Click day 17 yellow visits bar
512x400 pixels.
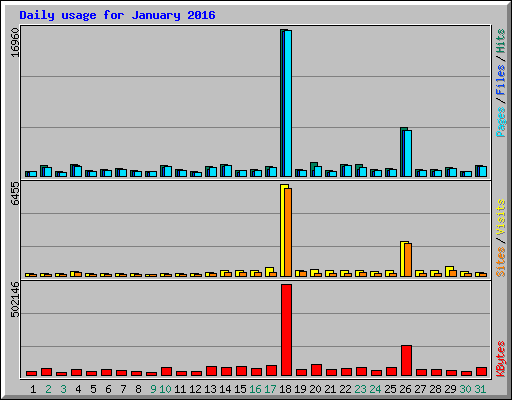tap(269, 272)
